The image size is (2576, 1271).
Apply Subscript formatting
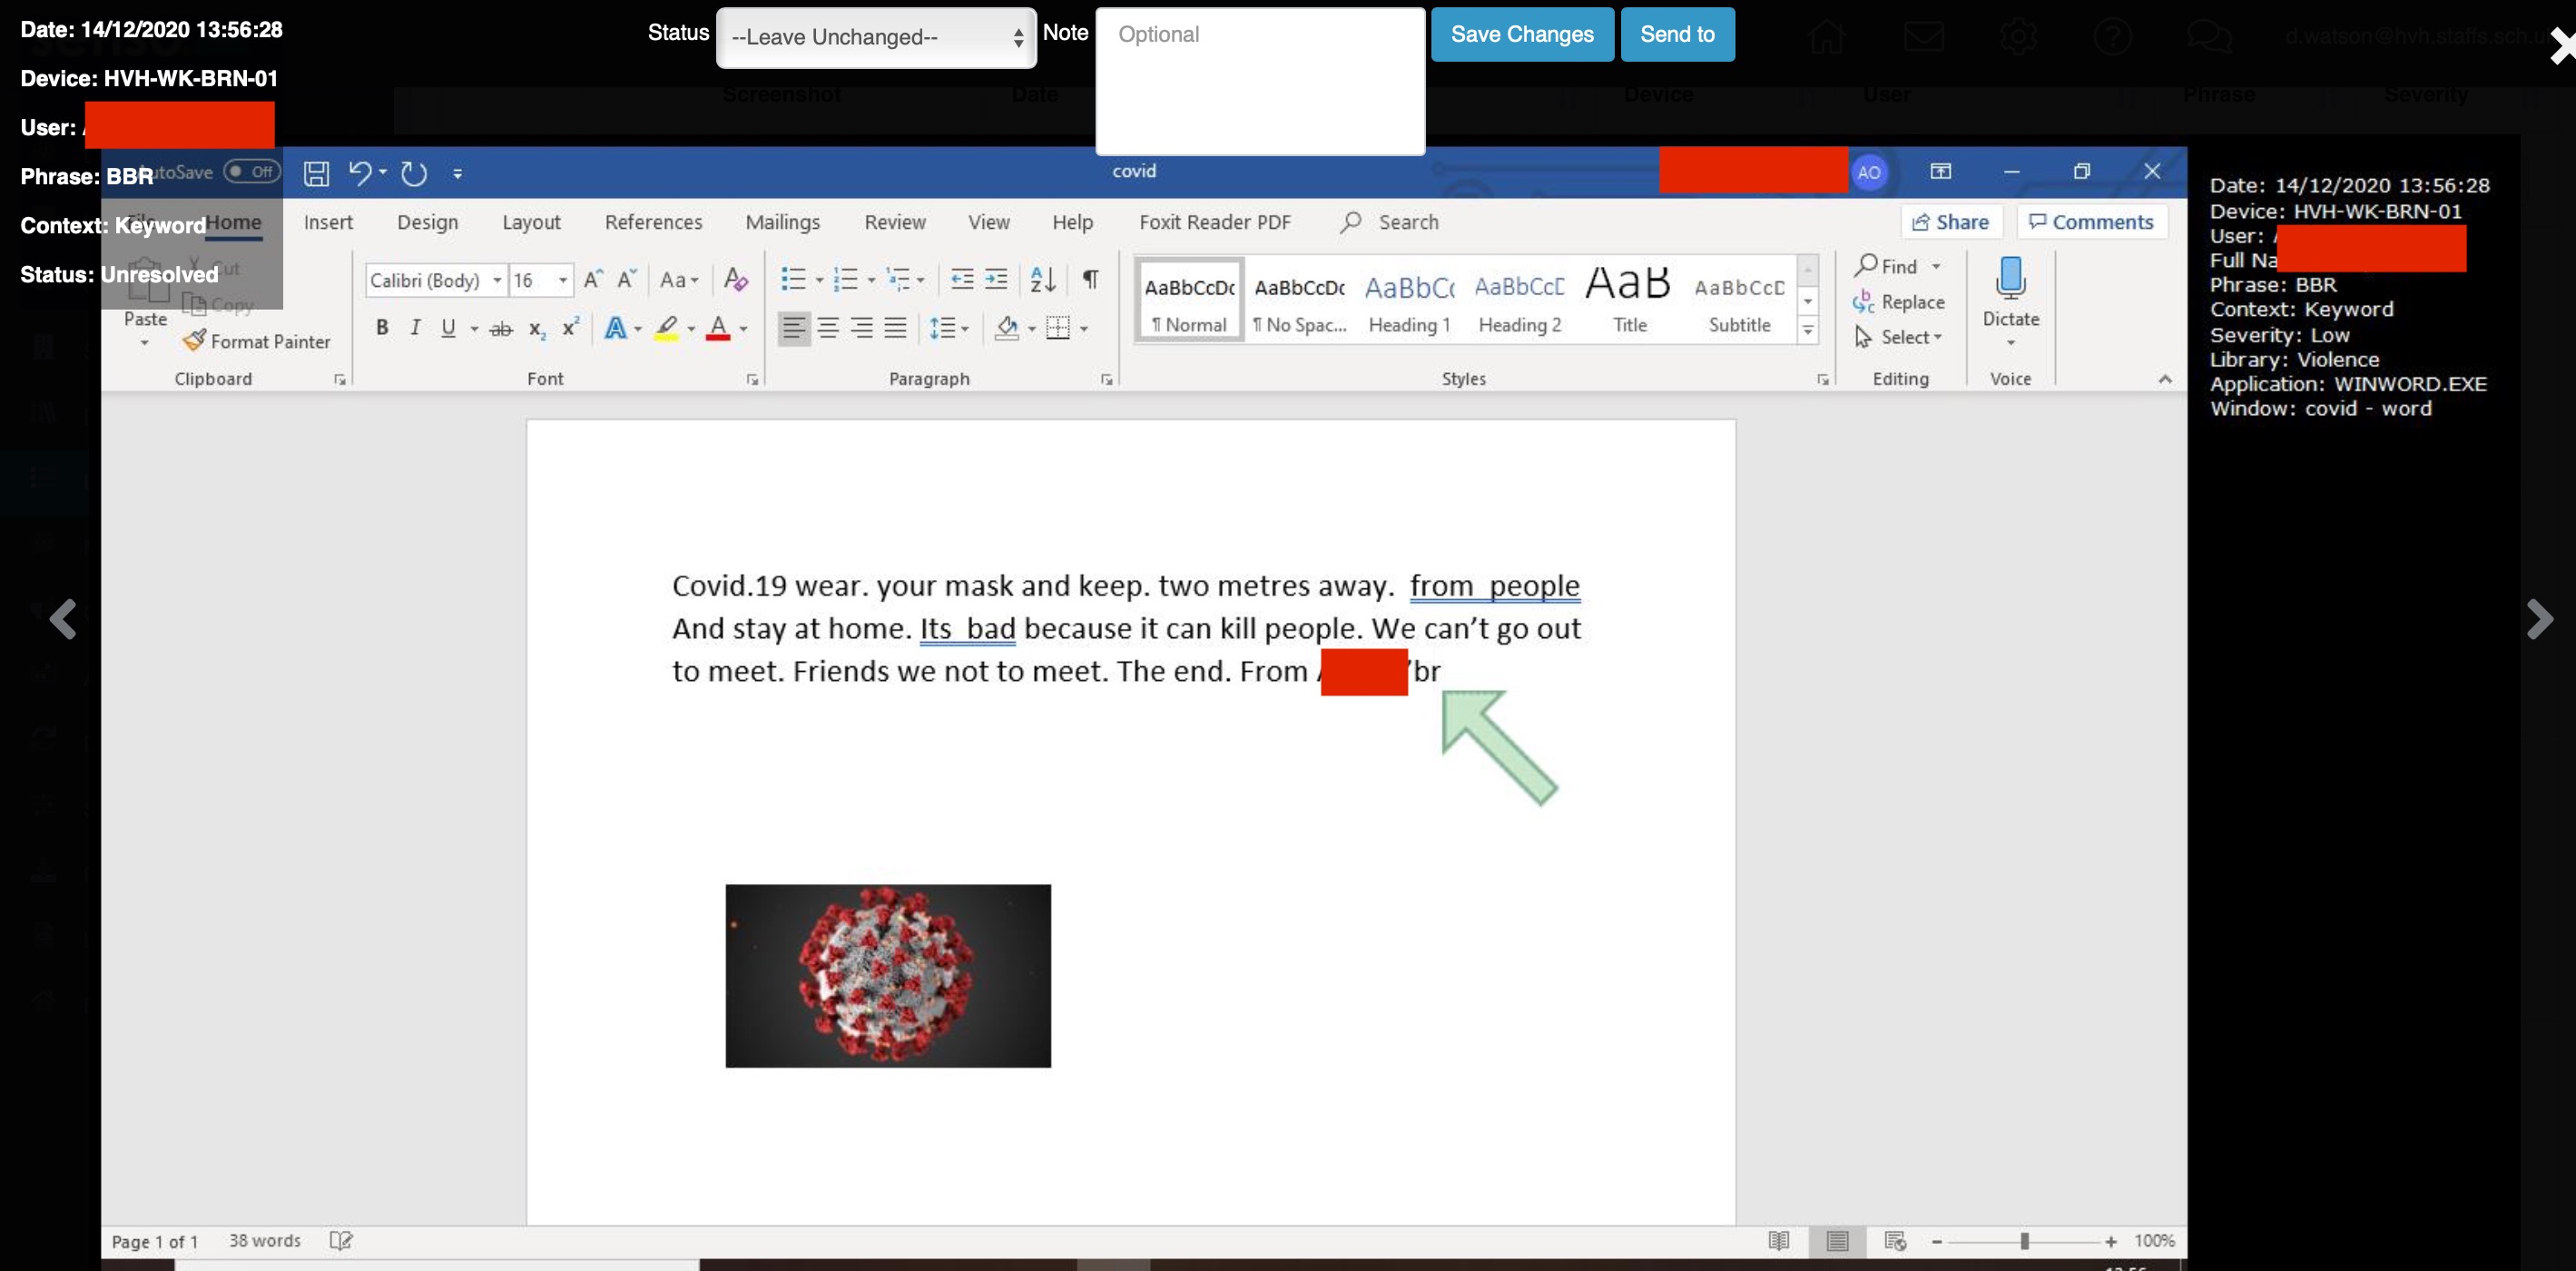point(537,328)
